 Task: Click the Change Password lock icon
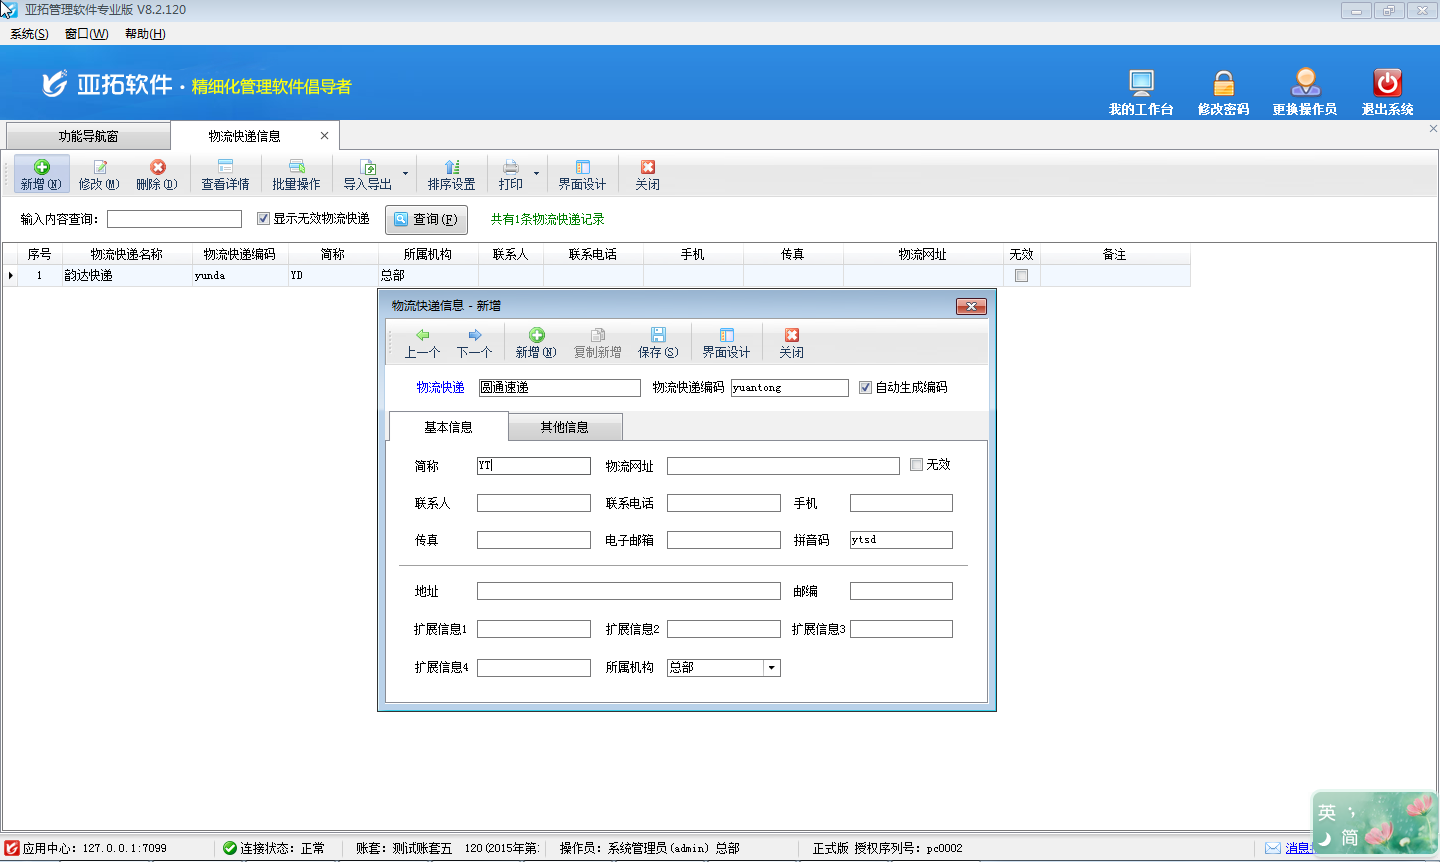(x=1223, y=84)
